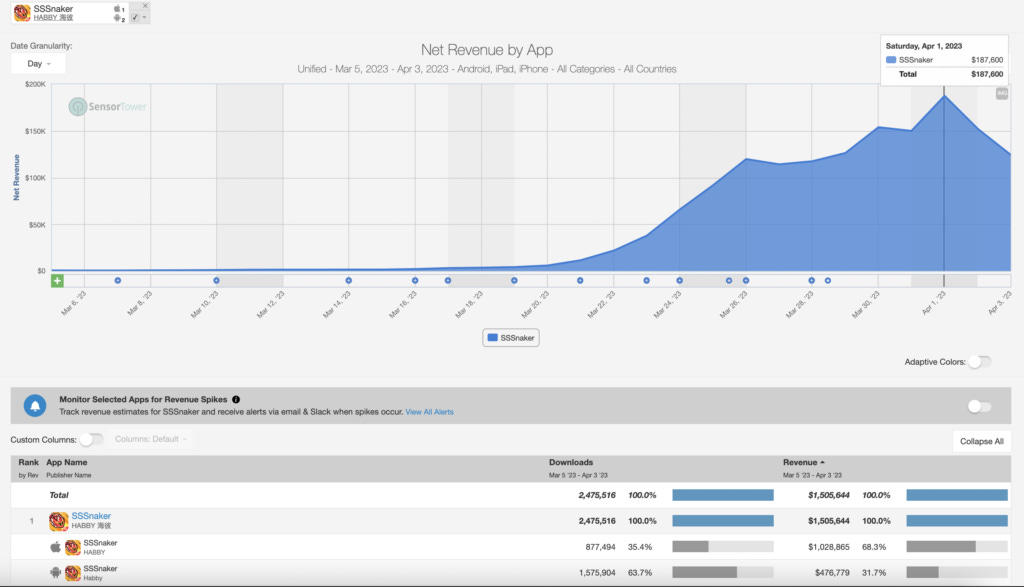Open the event marker at Mar 23

click(647, 281)
